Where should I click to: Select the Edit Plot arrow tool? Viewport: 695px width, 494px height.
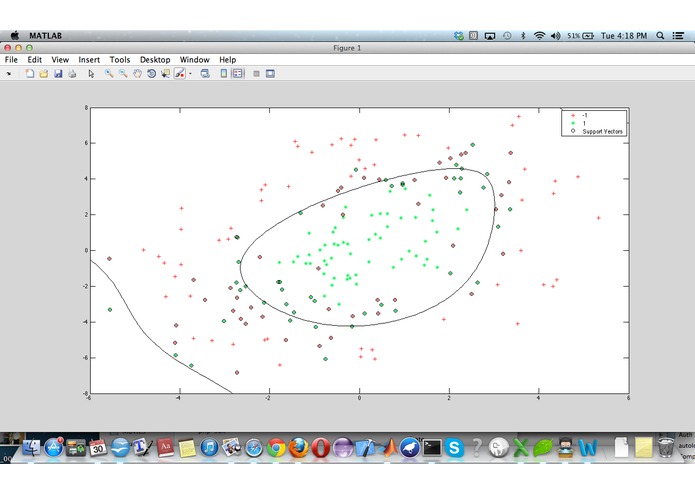[x=91, y=74]
